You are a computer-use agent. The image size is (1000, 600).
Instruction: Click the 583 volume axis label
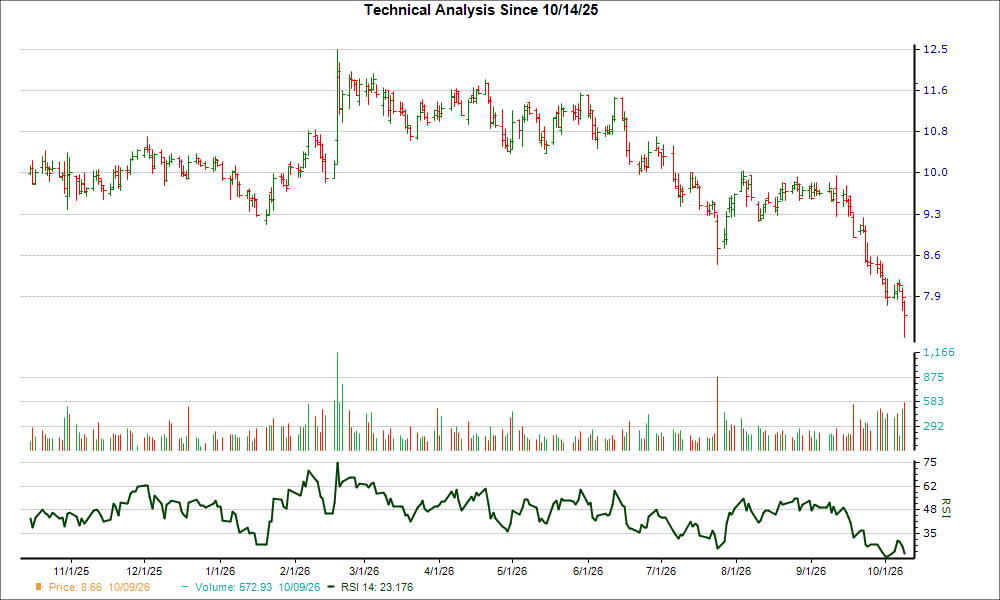click(x=933, y=402)
